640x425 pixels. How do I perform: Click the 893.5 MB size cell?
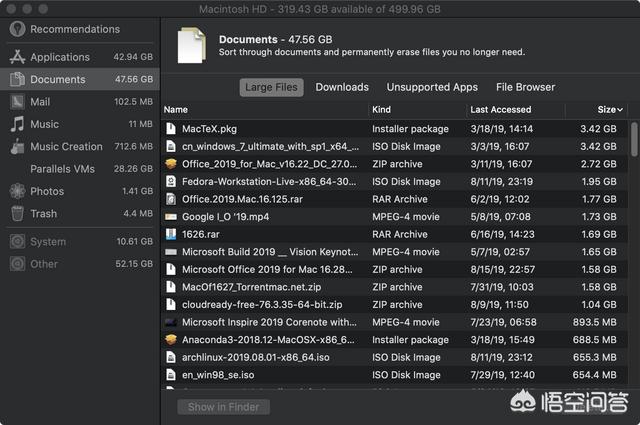pos(594,322)
